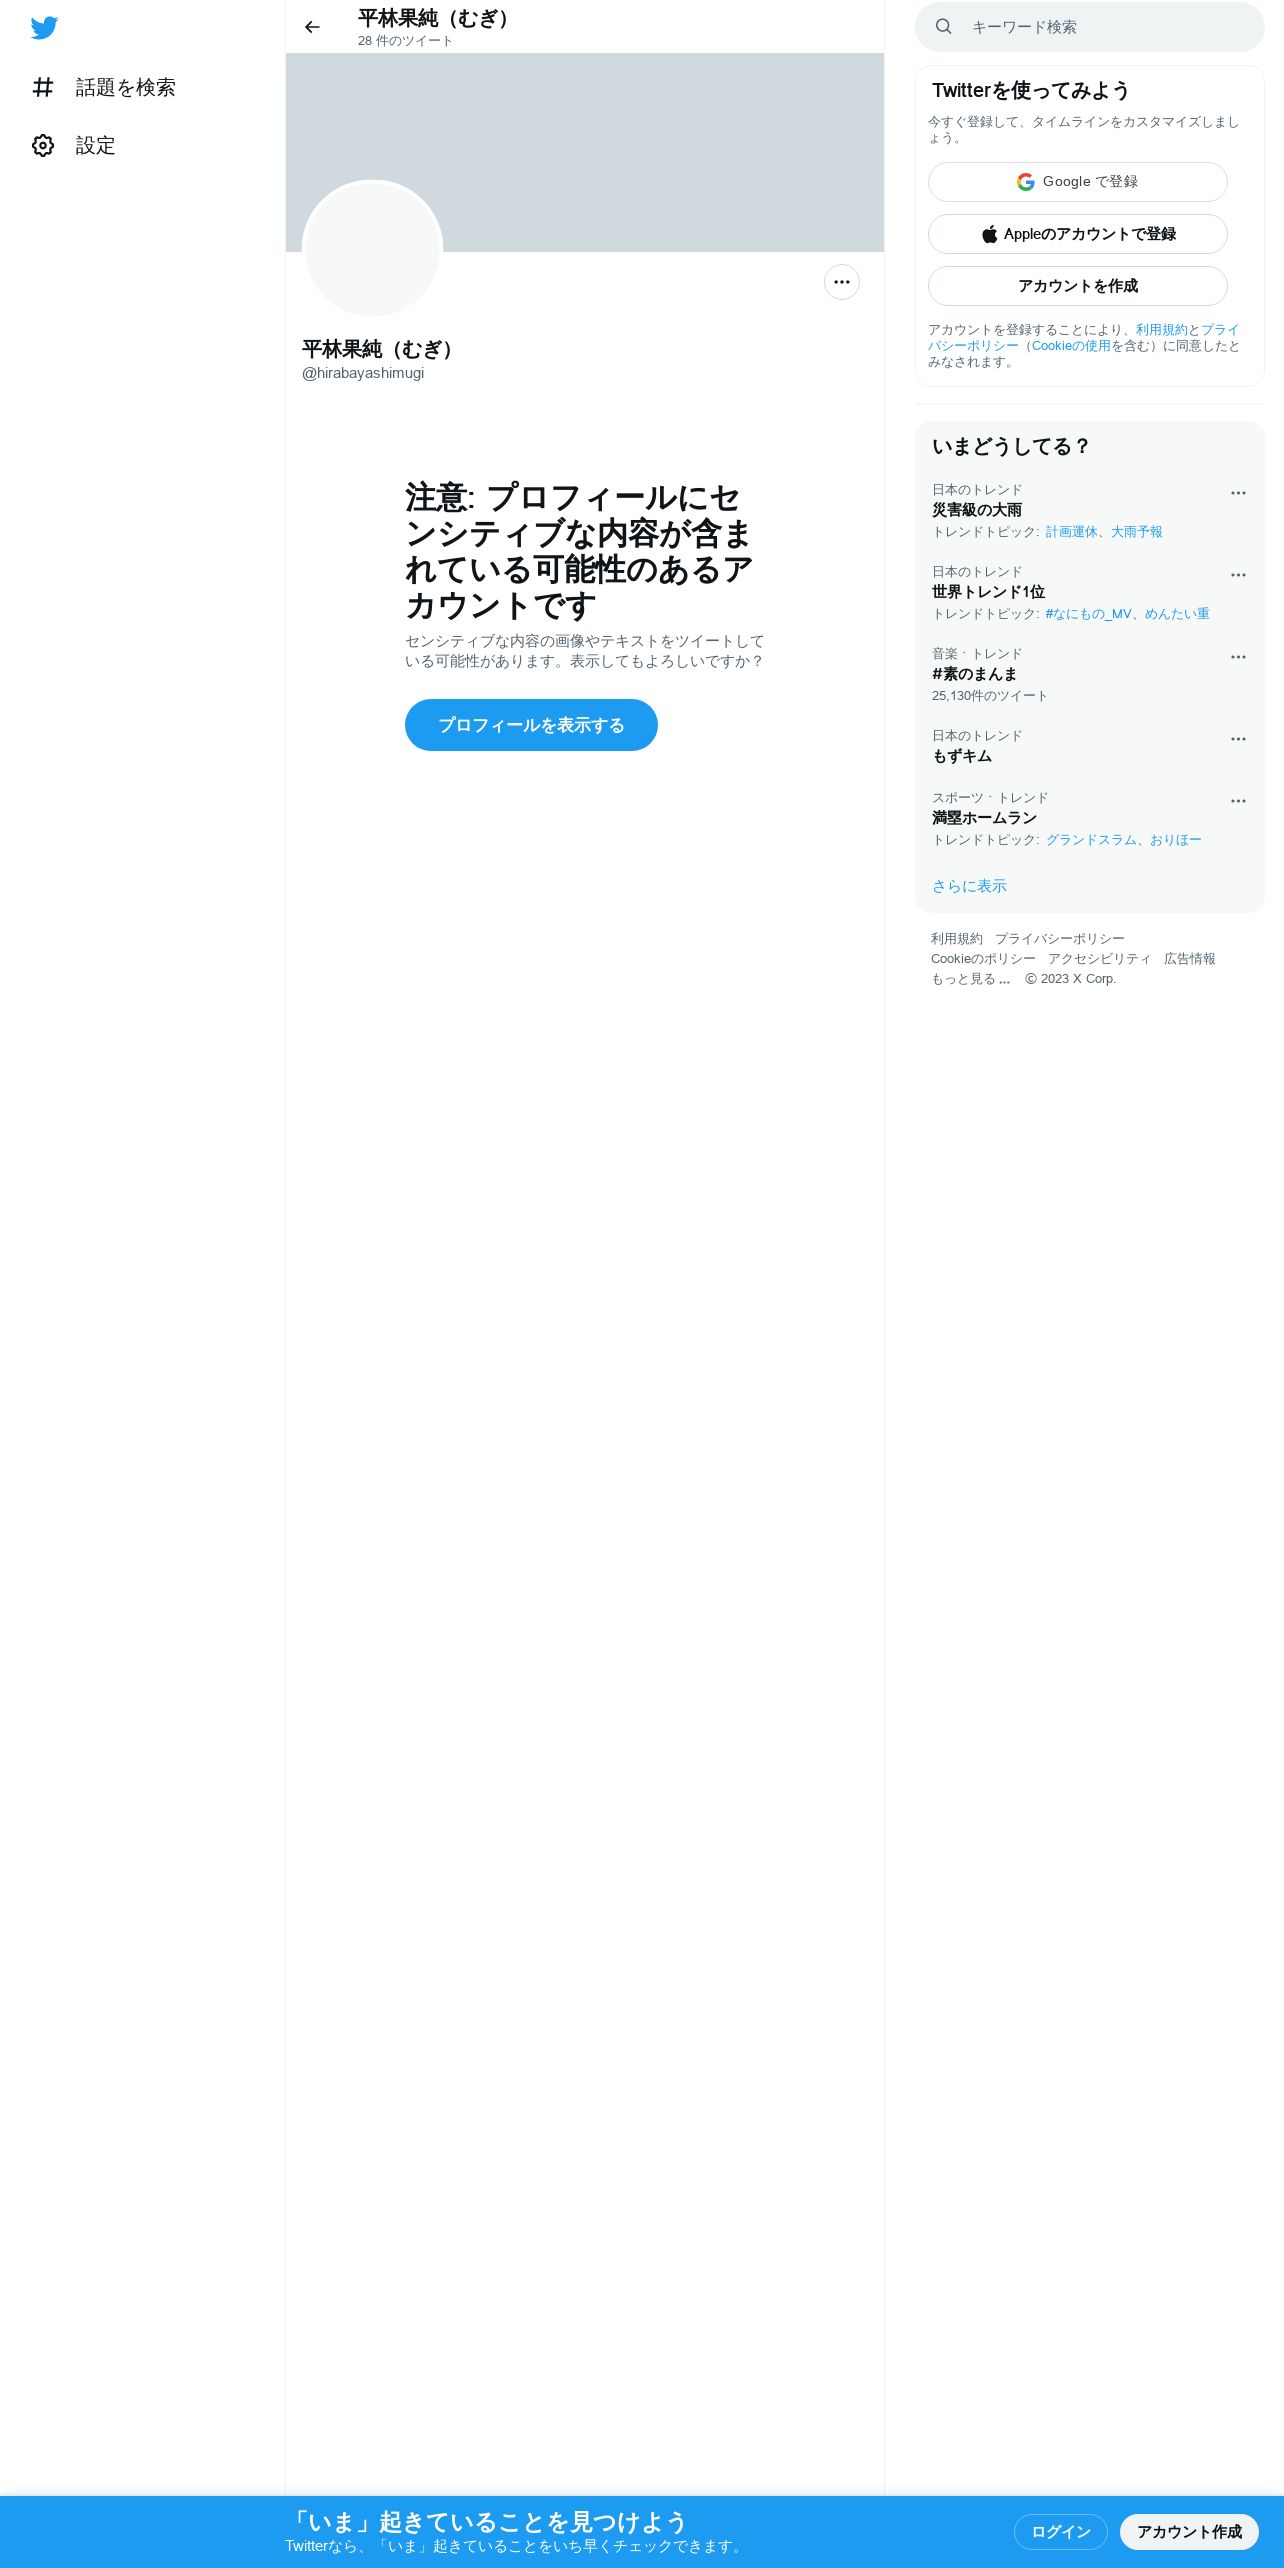Screen dimensions: 1284x2568
Task: Click the ログイン button in bottom banner
Action: (1061, 2531)
